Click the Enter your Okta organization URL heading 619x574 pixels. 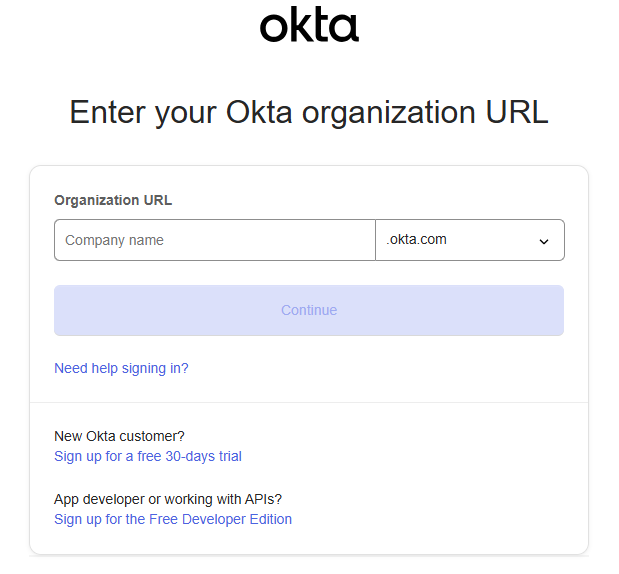[x=309, y=113]
